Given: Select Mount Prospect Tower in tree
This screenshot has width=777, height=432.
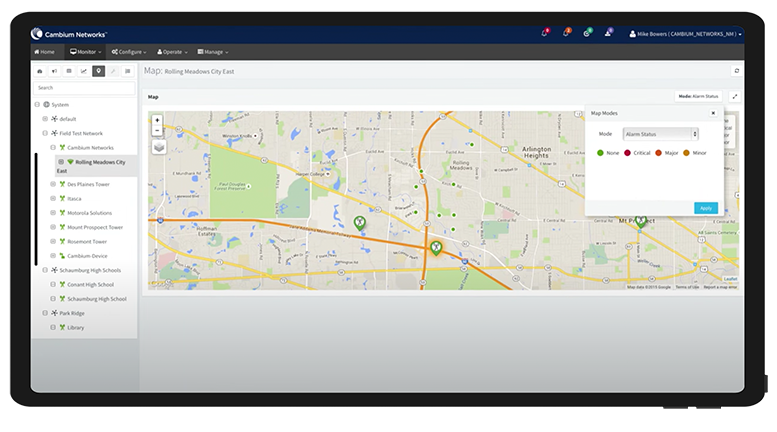Looking at the screenshot, I should (95, 227).
